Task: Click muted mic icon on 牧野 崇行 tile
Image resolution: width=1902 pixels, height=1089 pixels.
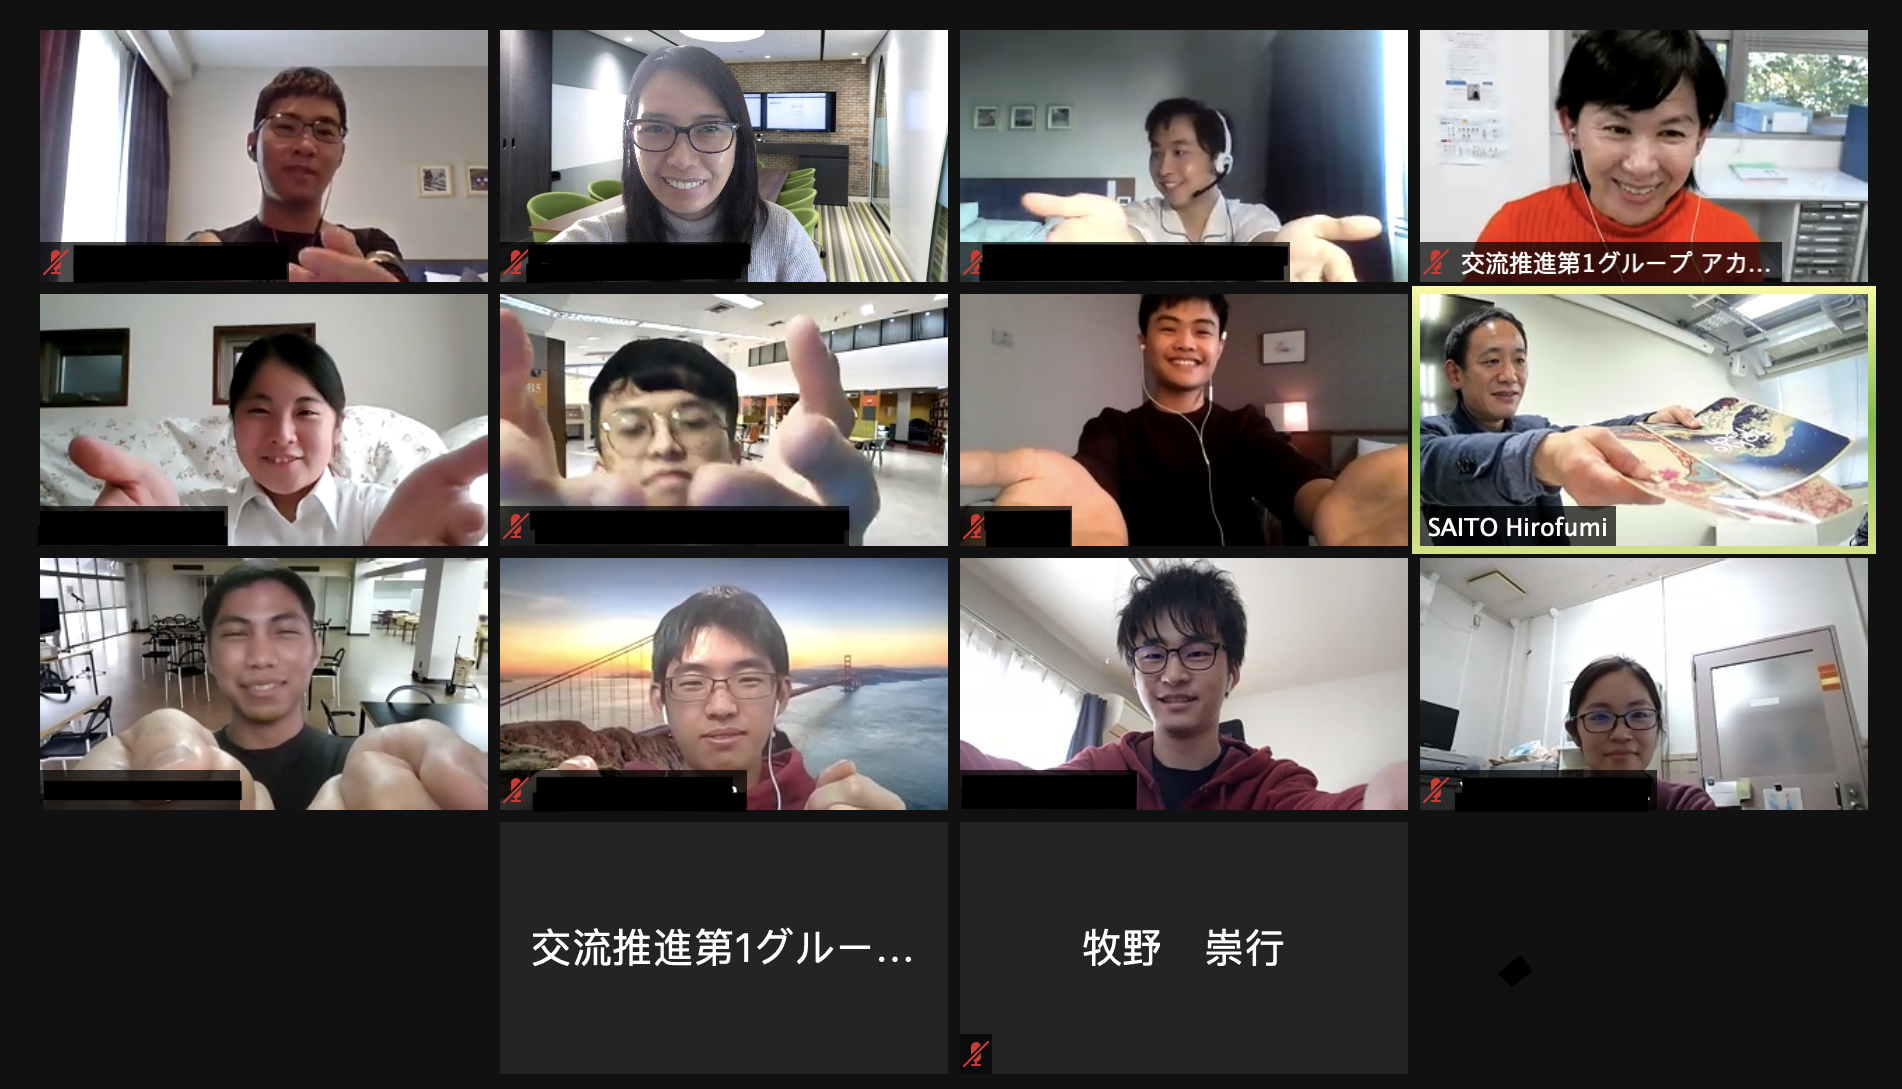Action: click(x=975, y=1054)
